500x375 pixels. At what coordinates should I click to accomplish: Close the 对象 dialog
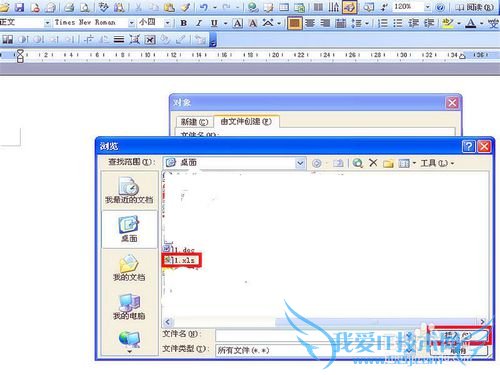pos(452,103)
